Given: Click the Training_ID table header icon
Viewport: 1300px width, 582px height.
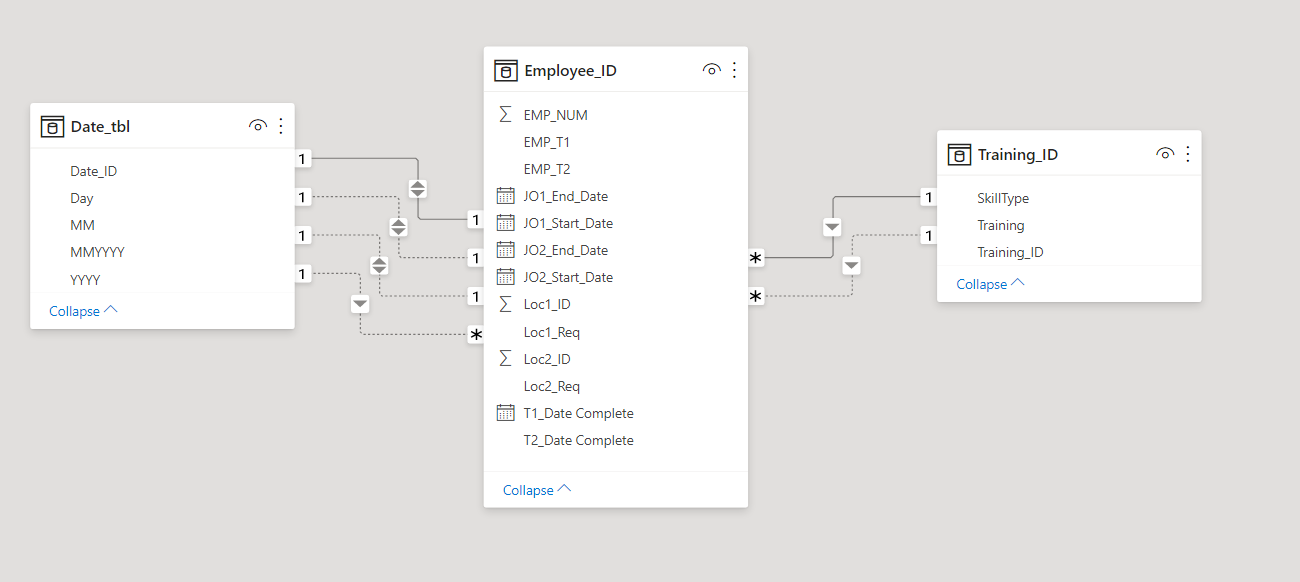Looking at the screenshot, I should click(x=959, y=154).
